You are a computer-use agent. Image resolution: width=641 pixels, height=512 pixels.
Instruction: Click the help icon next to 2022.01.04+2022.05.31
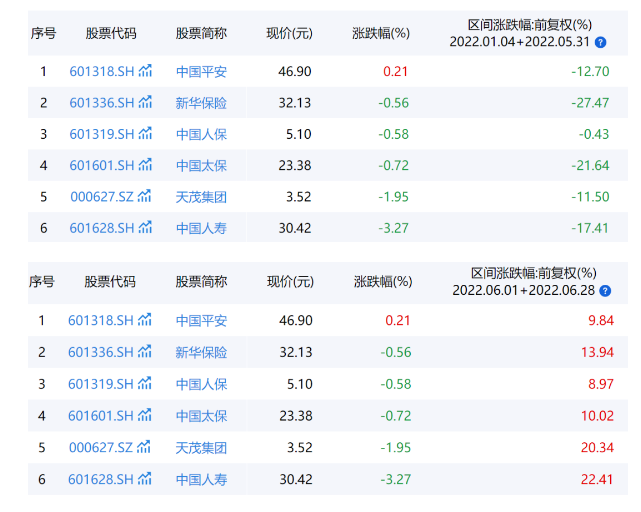(600, 43)
